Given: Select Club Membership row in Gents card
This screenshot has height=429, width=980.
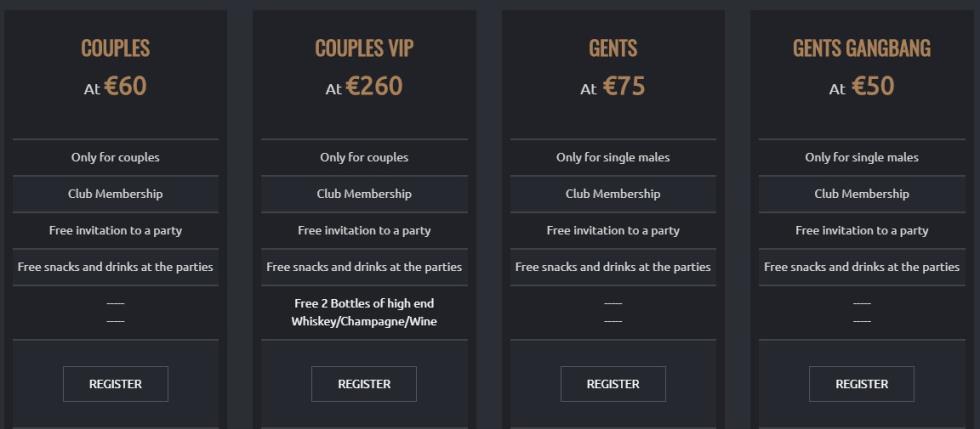Looking at the screenshot, I should (613, 194).
